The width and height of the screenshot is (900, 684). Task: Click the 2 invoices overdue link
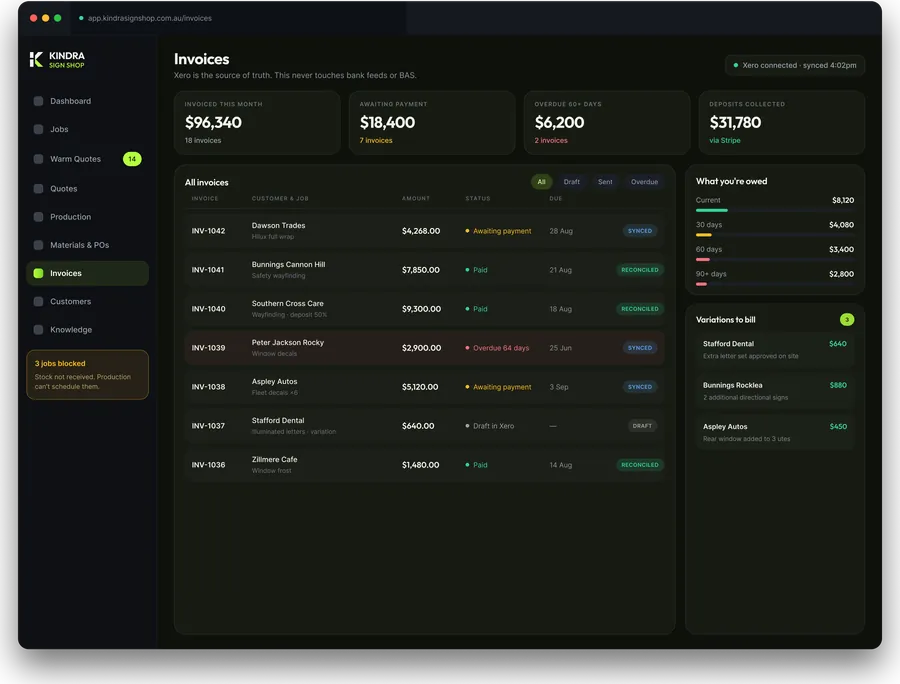(x=551, y=141)
